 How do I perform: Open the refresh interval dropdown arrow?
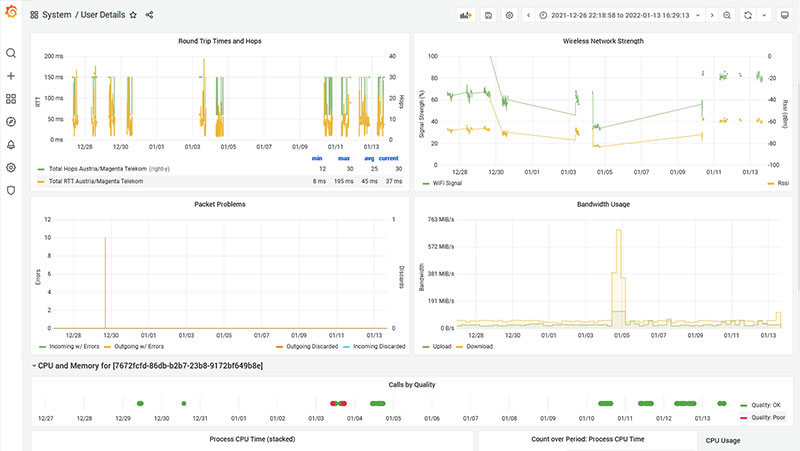(764, 15)
